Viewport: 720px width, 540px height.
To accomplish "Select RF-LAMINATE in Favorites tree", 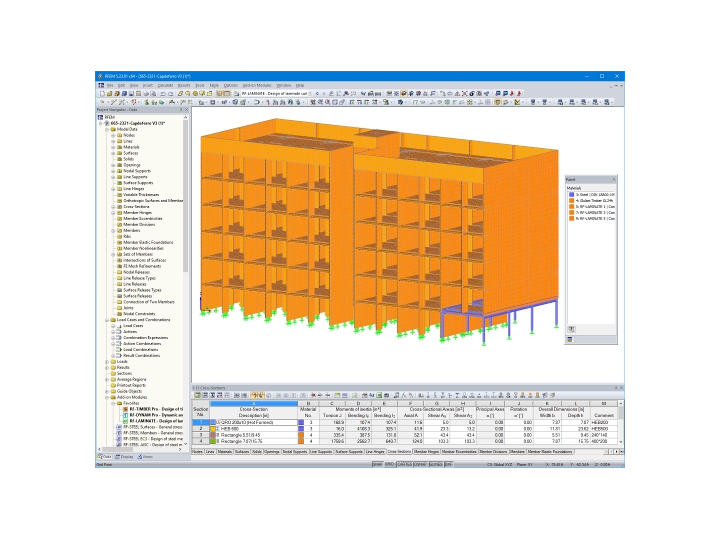I will [156, 421].
